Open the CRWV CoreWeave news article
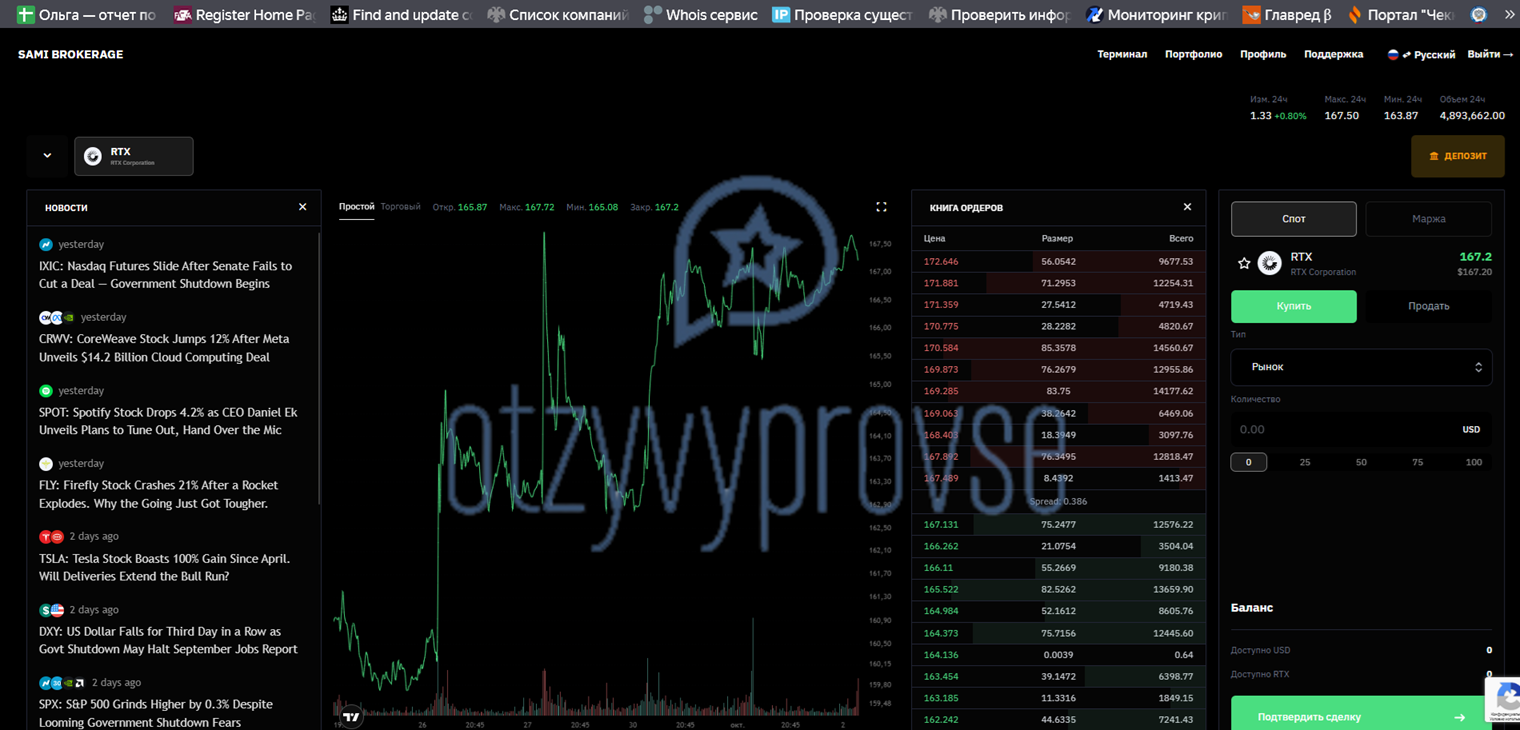This screenshot has height=730, width=1520. tap(164, 348)
